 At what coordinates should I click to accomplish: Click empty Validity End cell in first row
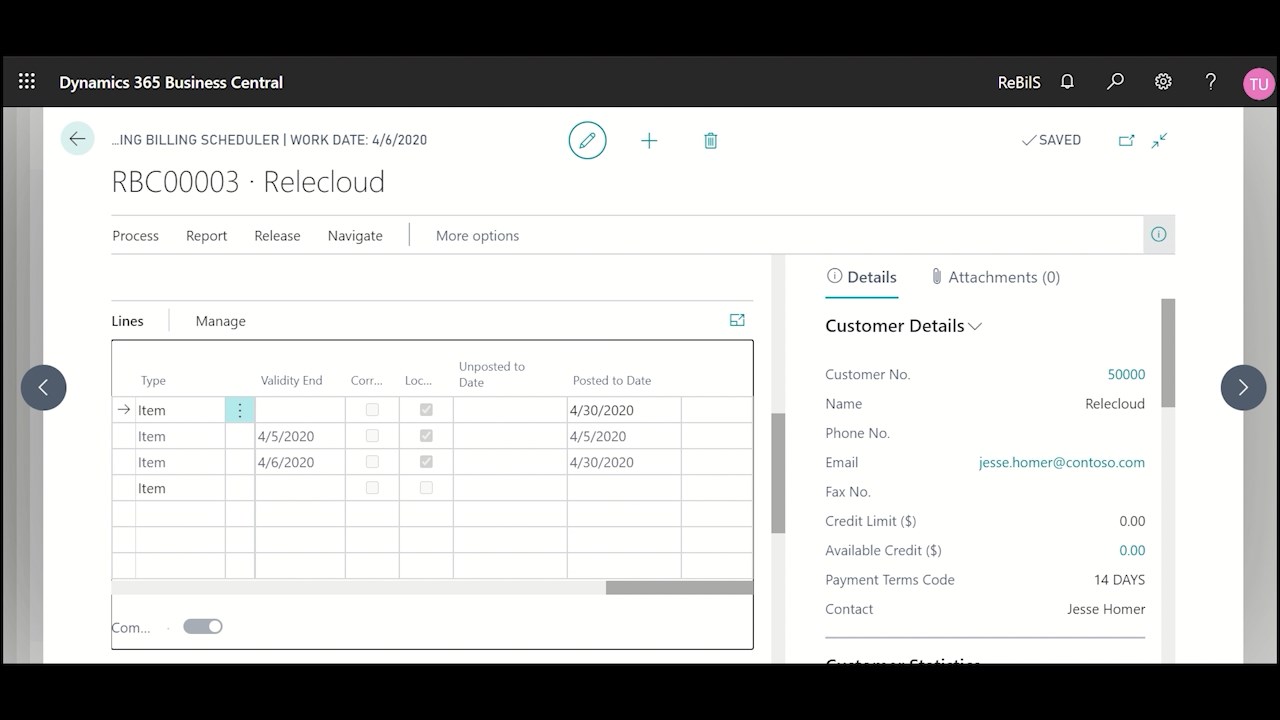[300, 410]
